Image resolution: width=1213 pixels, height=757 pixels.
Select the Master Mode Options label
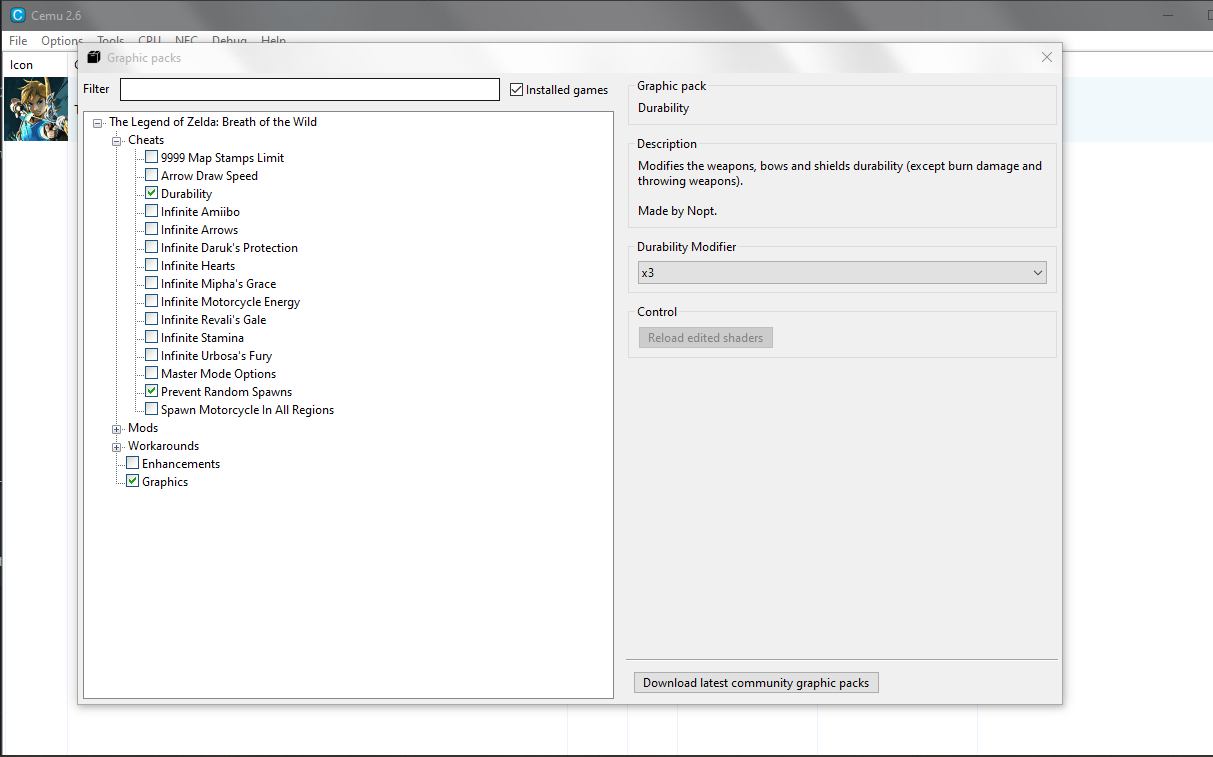point(218,373)
